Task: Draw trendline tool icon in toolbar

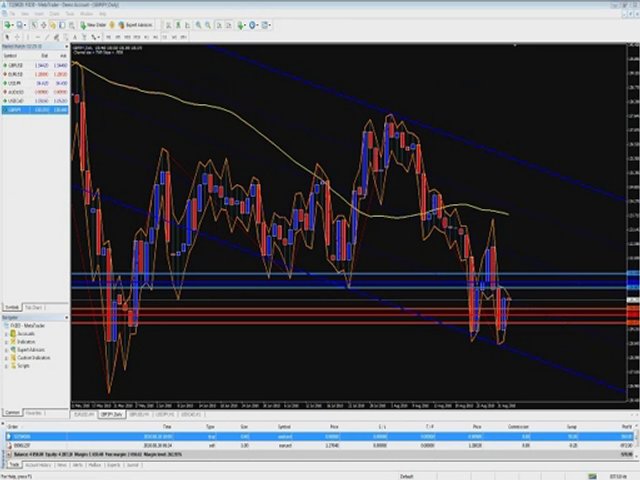Action: (x=47, y=37)
